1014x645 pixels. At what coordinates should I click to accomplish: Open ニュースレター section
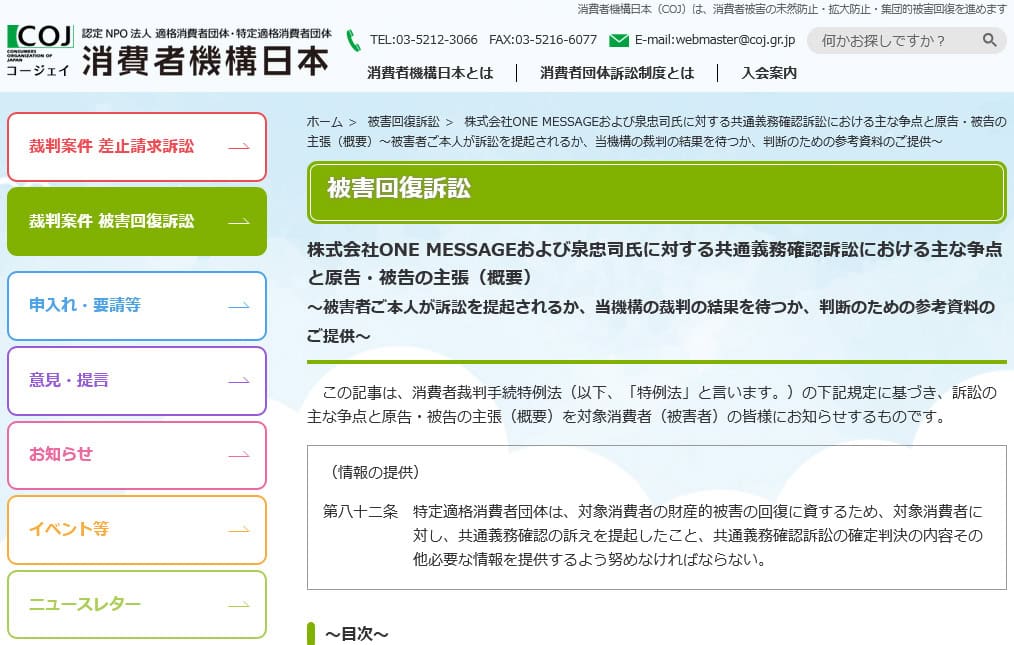coord(137,605)
